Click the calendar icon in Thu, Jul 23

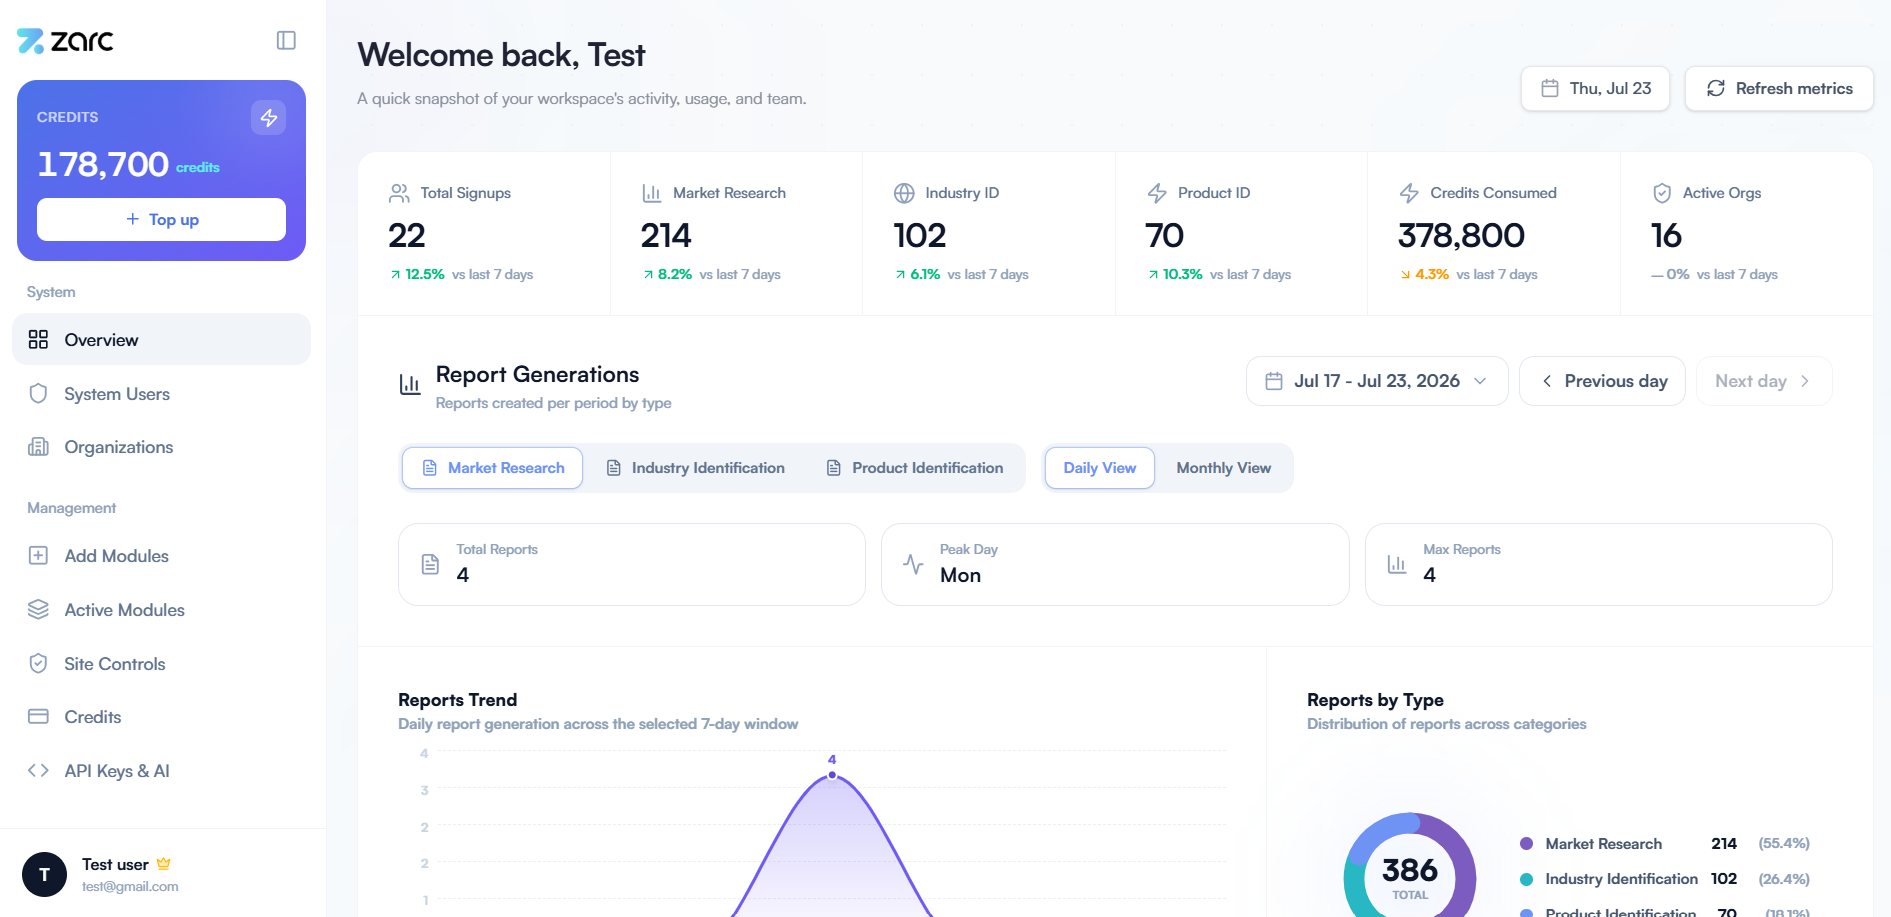[x=1550, y=88]
